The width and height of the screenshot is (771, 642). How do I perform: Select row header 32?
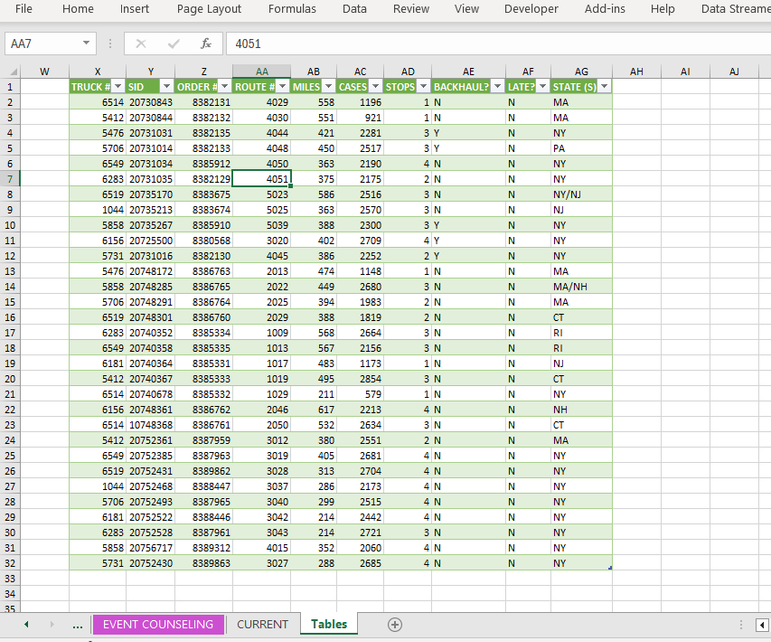coord(10,563)
